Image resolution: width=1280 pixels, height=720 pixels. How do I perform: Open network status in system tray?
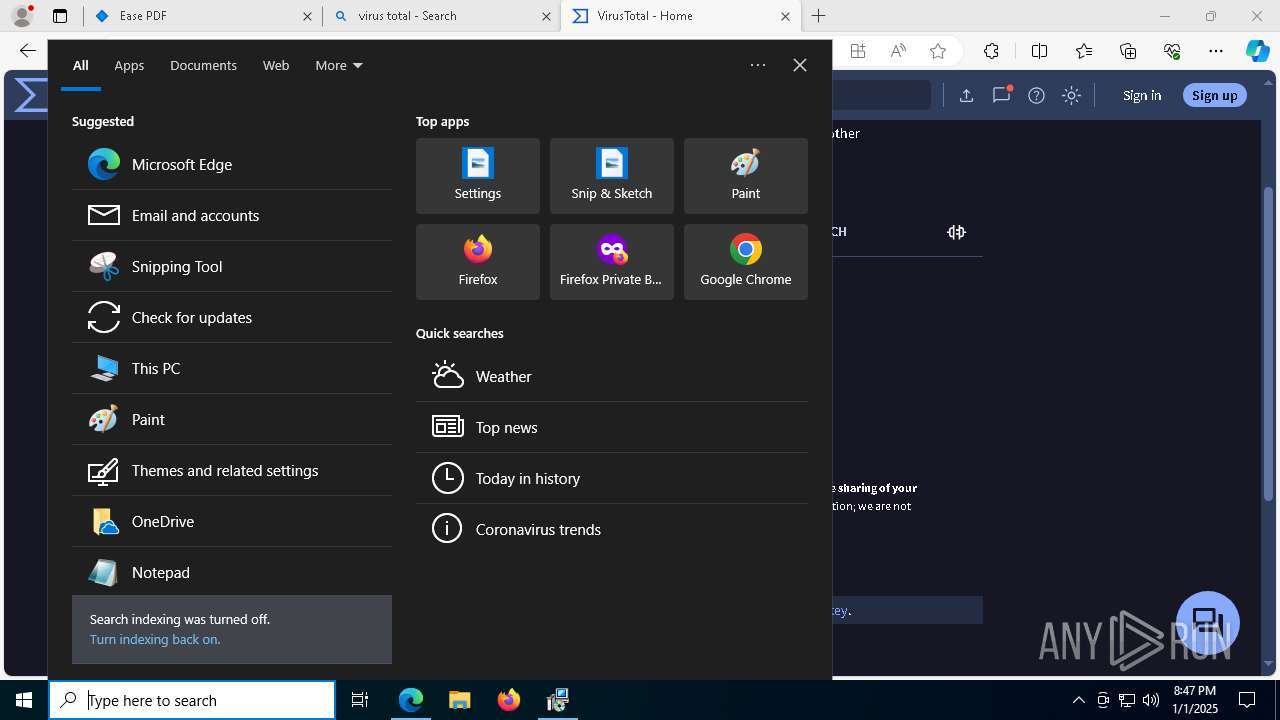pyautogui.click(x=1127, y=700)
